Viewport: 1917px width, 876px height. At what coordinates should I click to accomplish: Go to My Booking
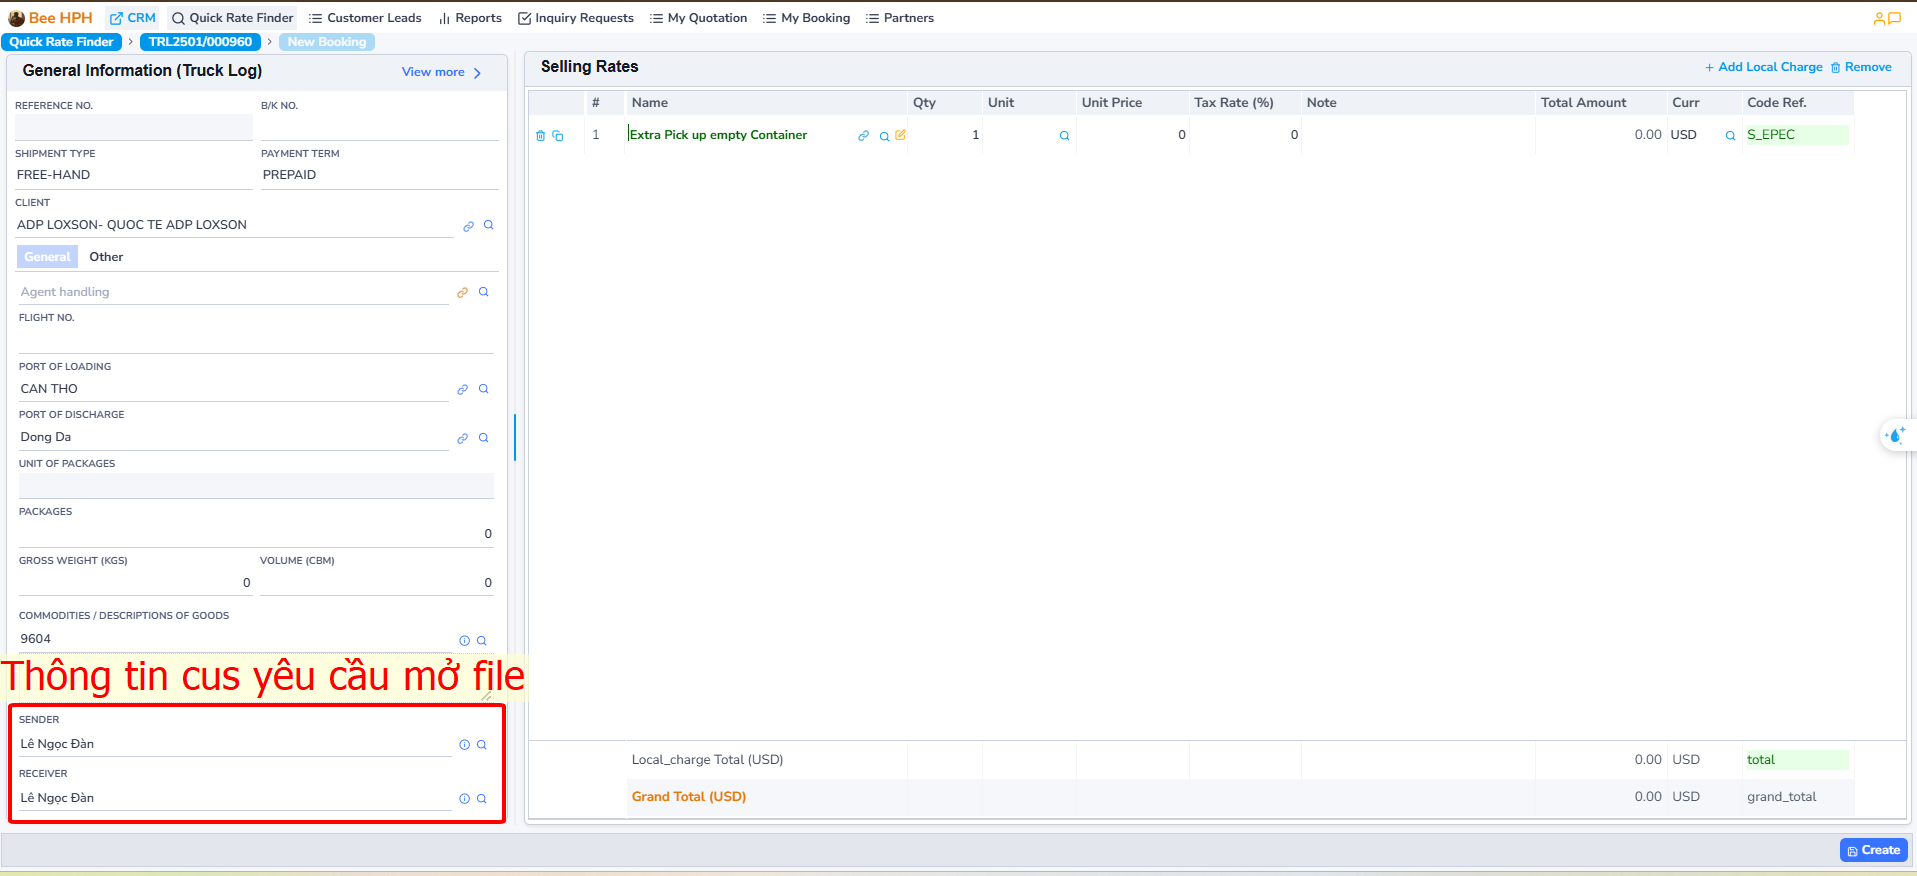pyautogui.click(x=806, y=18)
